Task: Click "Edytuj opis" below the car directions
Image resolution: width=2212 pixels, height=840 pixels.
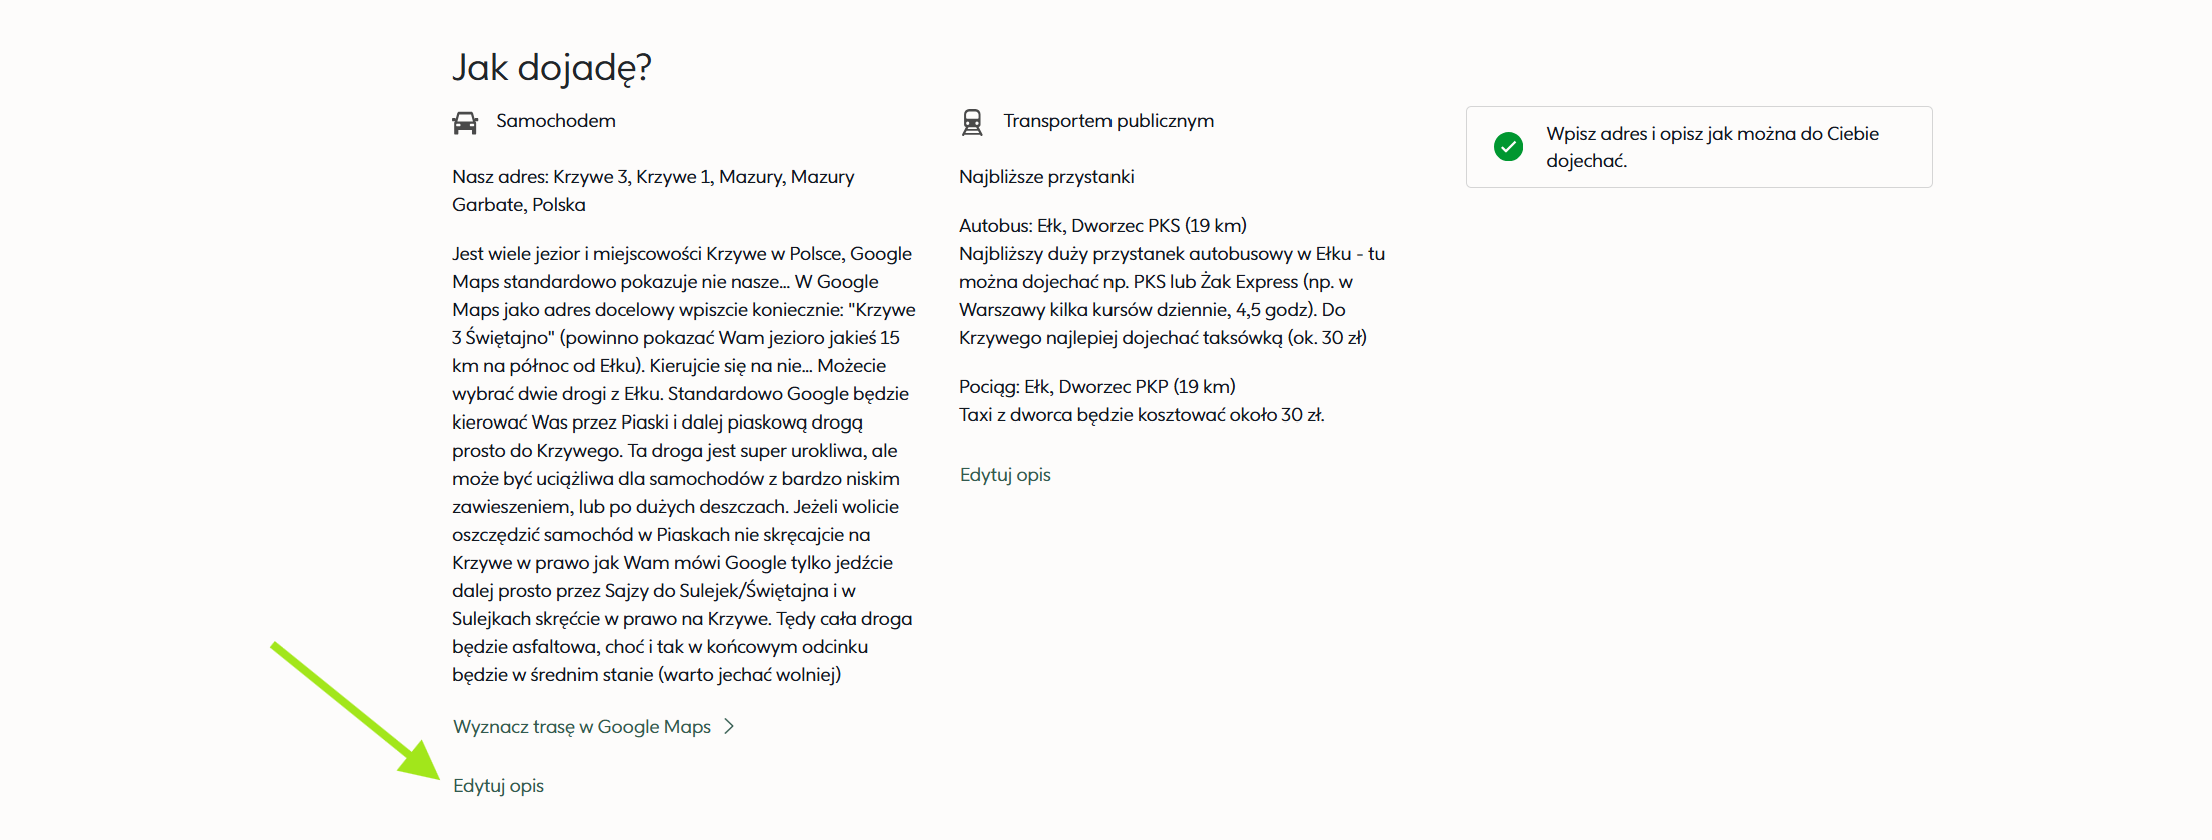Action: [498, 786]
